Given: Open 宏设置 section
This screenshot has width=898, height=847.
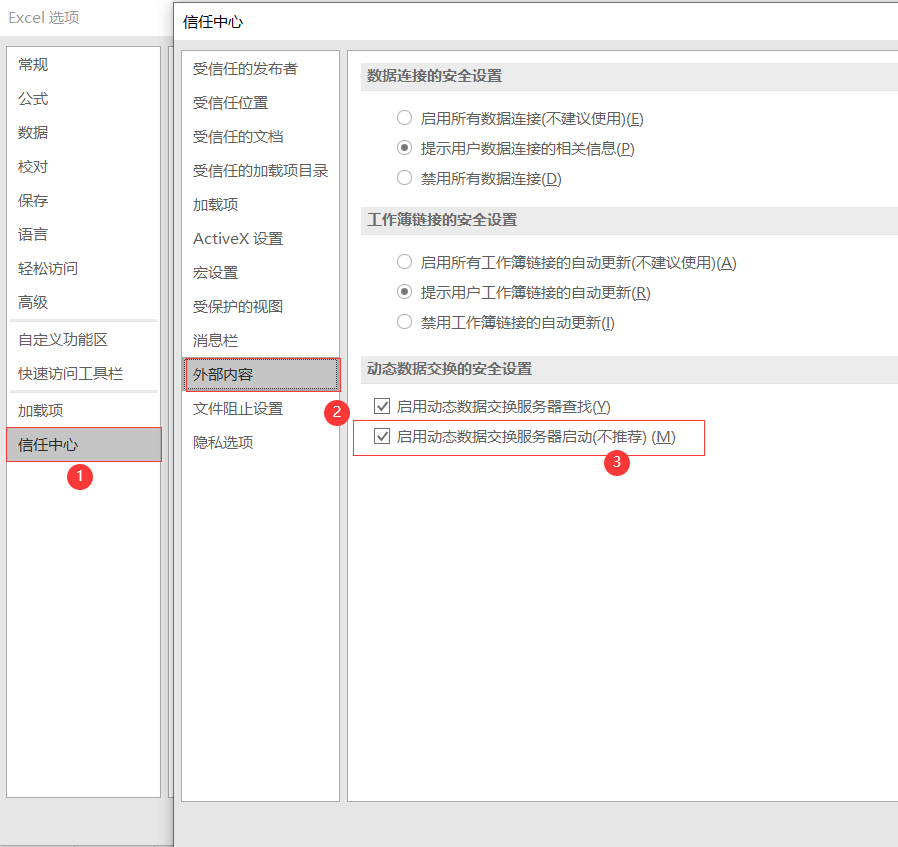Looking at the screenshot, I should [261, 273].
